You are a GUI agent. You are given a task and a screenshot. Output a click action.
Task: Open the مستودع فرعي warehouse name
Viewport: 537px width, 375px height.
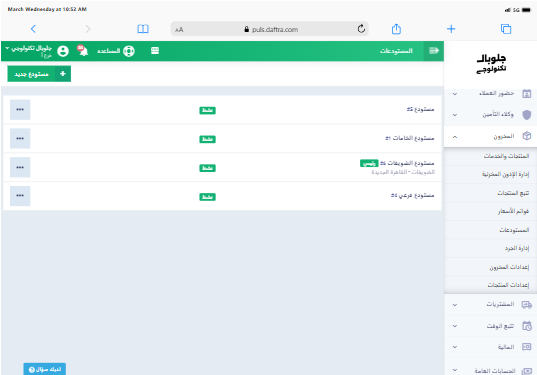click(x=412, y=195)
